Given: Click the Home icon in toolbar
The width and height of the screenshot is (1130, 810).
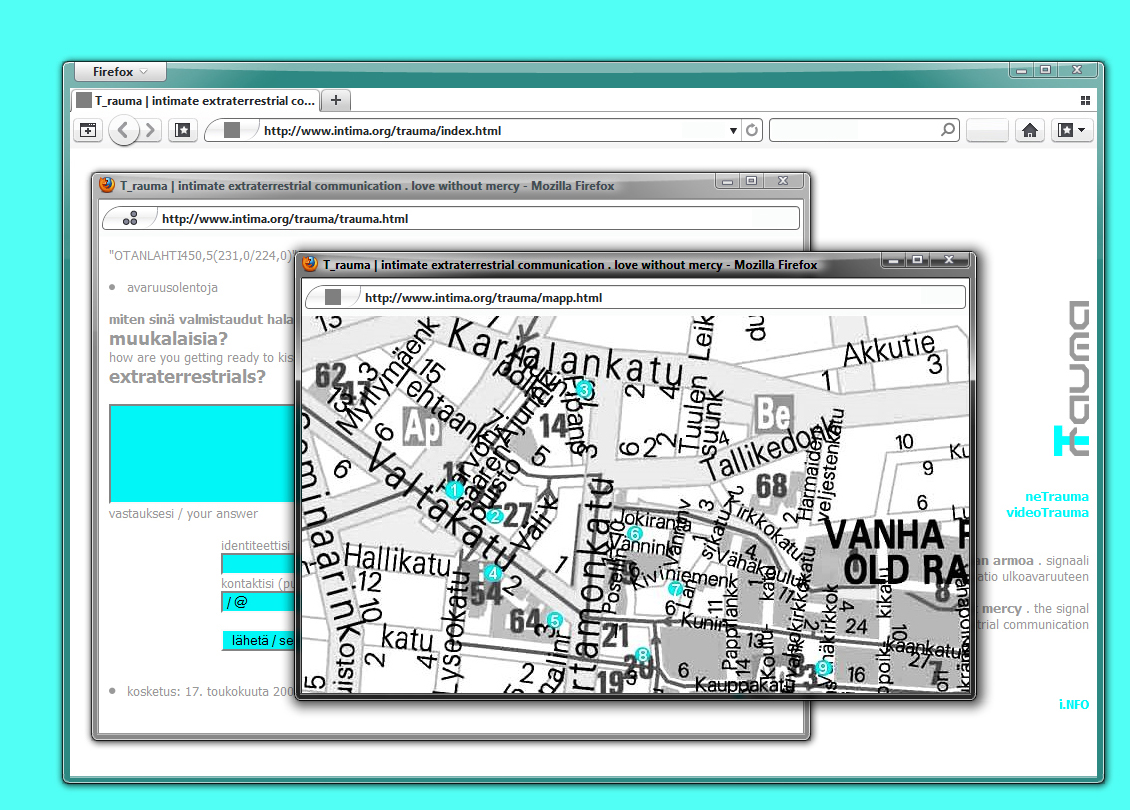Looking at the screenshot, I should [1029, 131].
